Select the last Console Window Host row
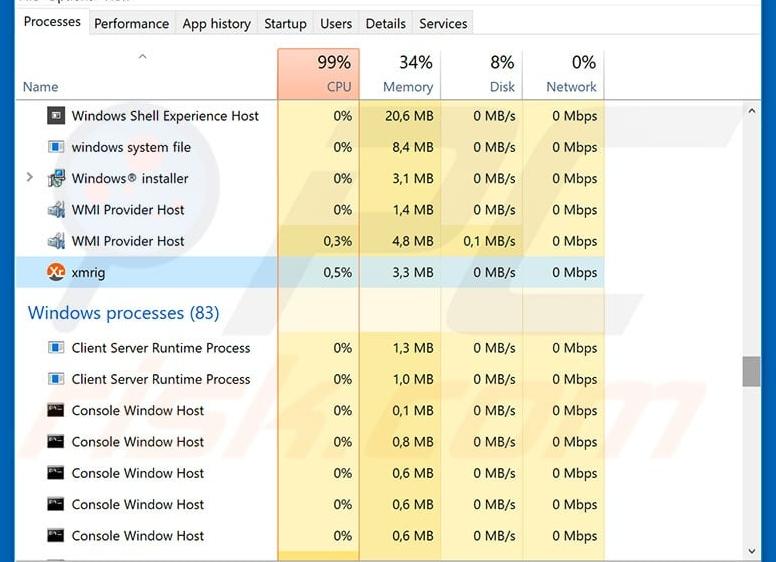The image size is (776, 562). click(x=310, y=536)
